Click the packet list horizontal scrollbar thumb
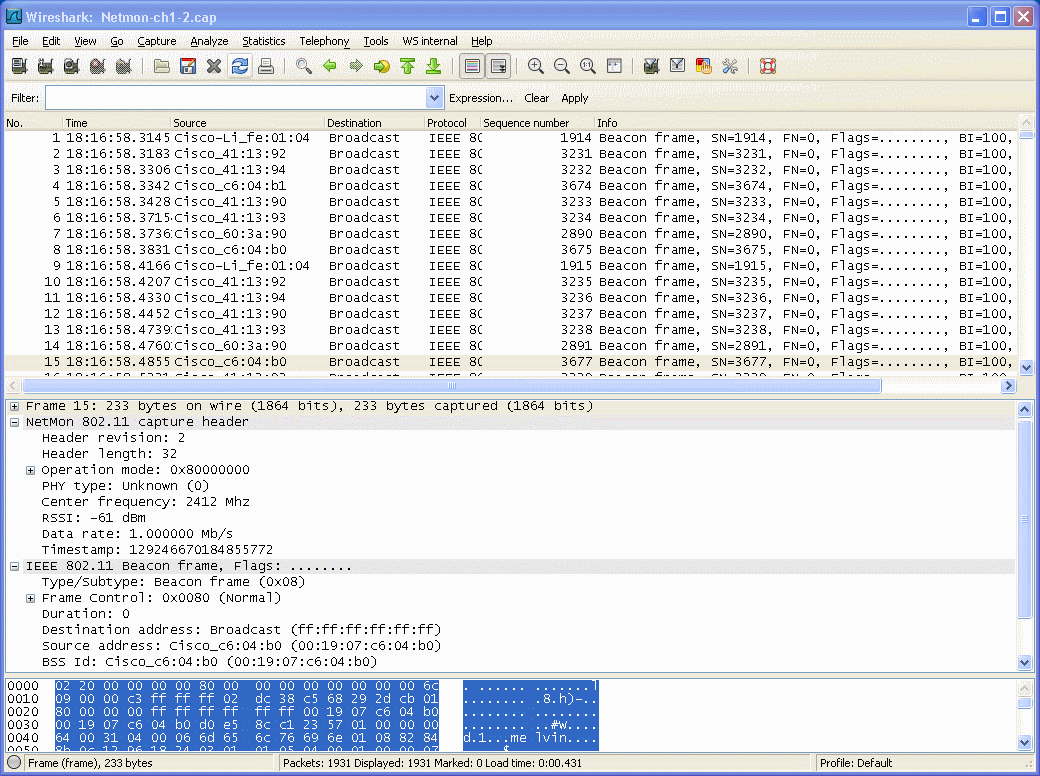The height and width of the screenshot is (776, 1040). coord(452,385)
